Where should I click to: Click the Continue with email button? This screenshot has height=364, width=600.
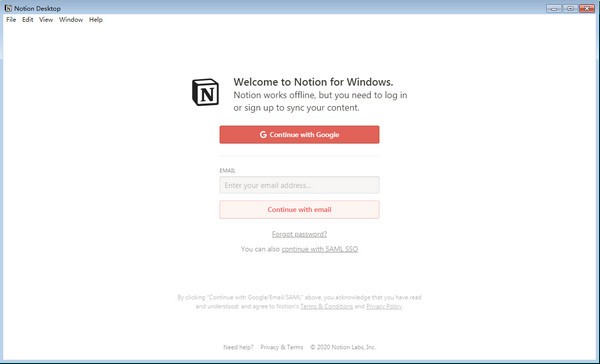coord(299,210)
